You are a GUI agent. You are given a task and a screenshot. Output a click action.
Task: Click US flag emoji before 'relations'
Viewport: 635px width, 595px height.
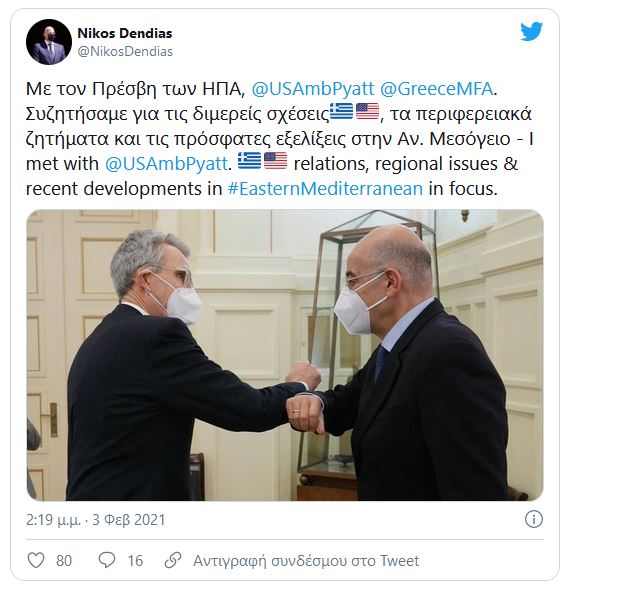click(275, 161)
